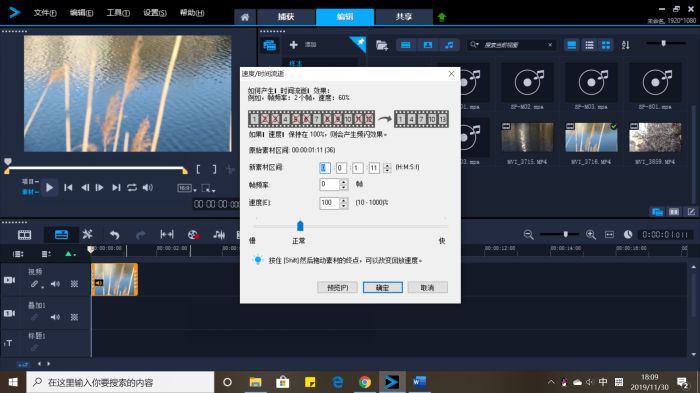
Task: Click the timeline redo arrow
Action: (141, 234)
